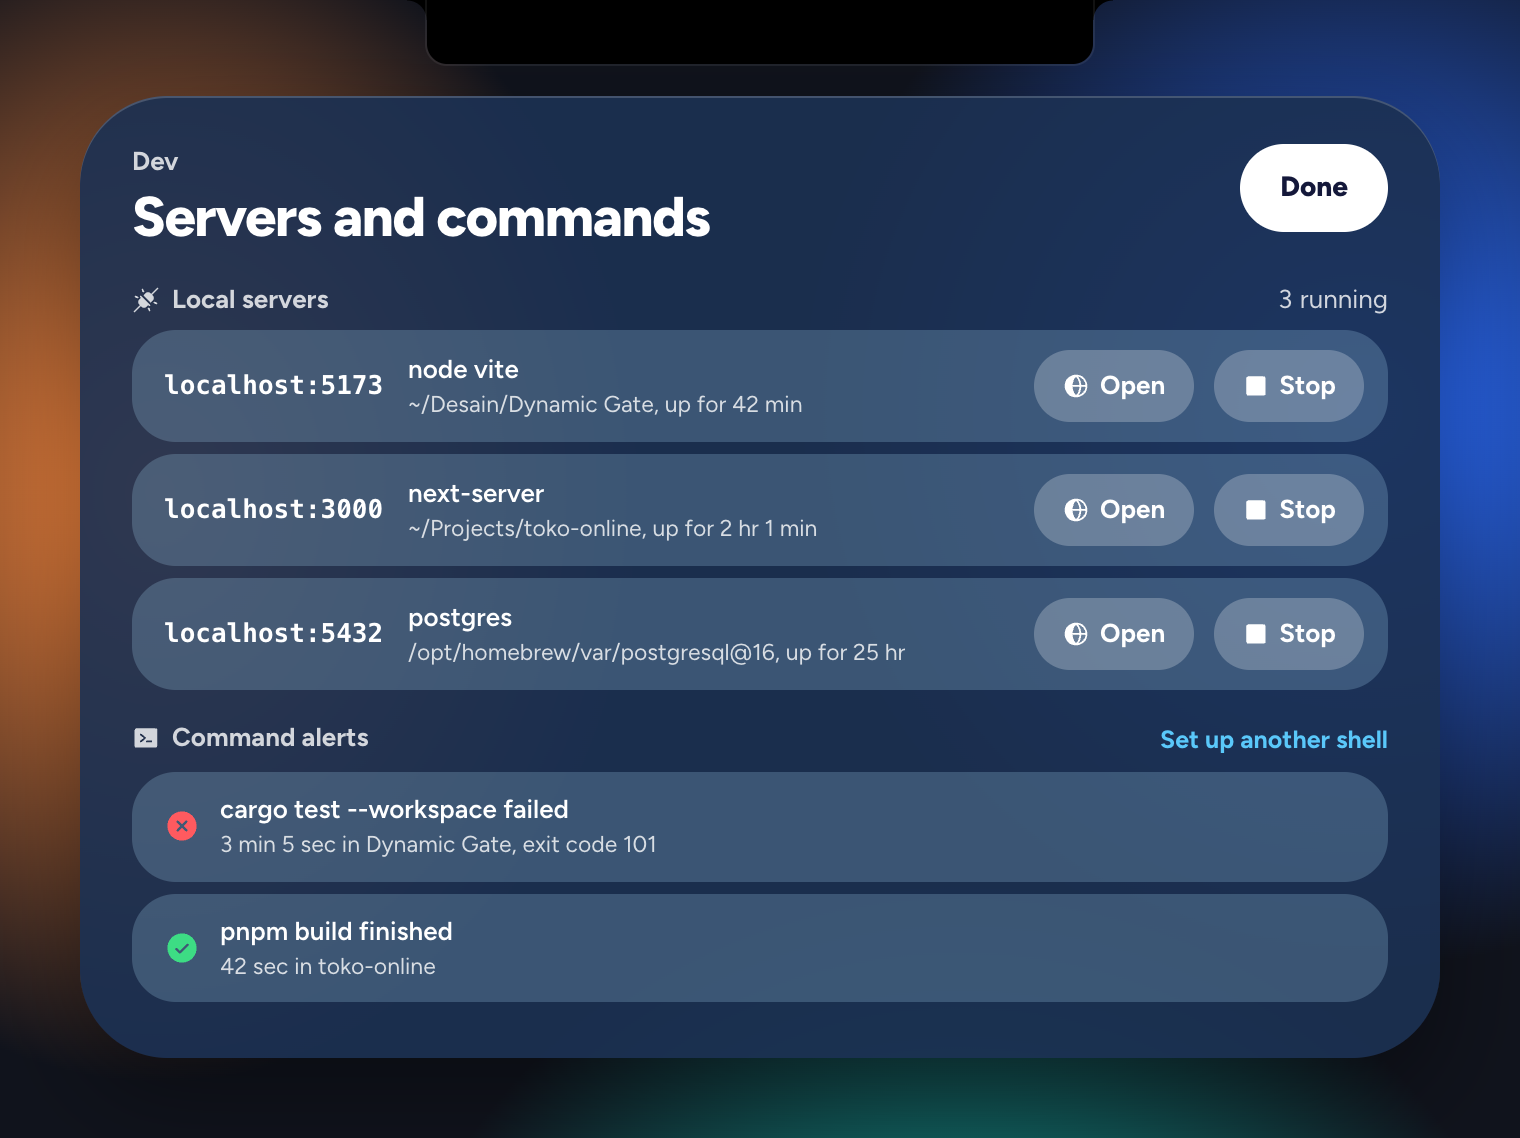Screen dimensions: 1520x1138
Task: Click the red failed icon for cargo test
Action: [182, 826]
